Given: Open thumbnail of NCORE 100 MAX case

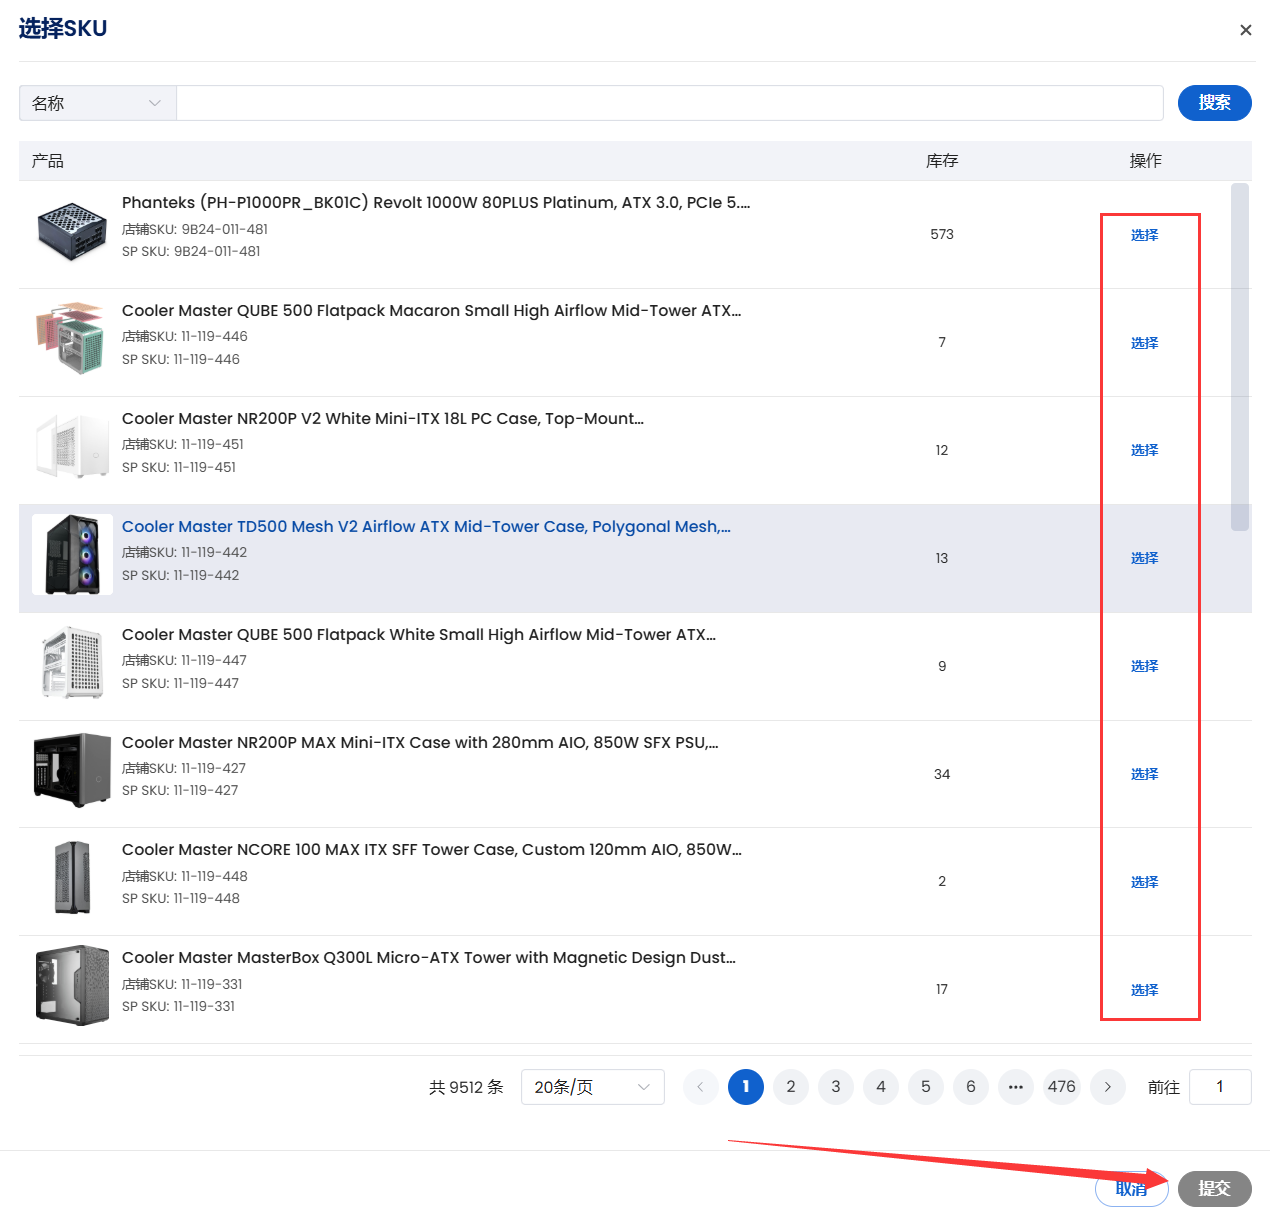Looking at the screenshot, I should [72, 878].
